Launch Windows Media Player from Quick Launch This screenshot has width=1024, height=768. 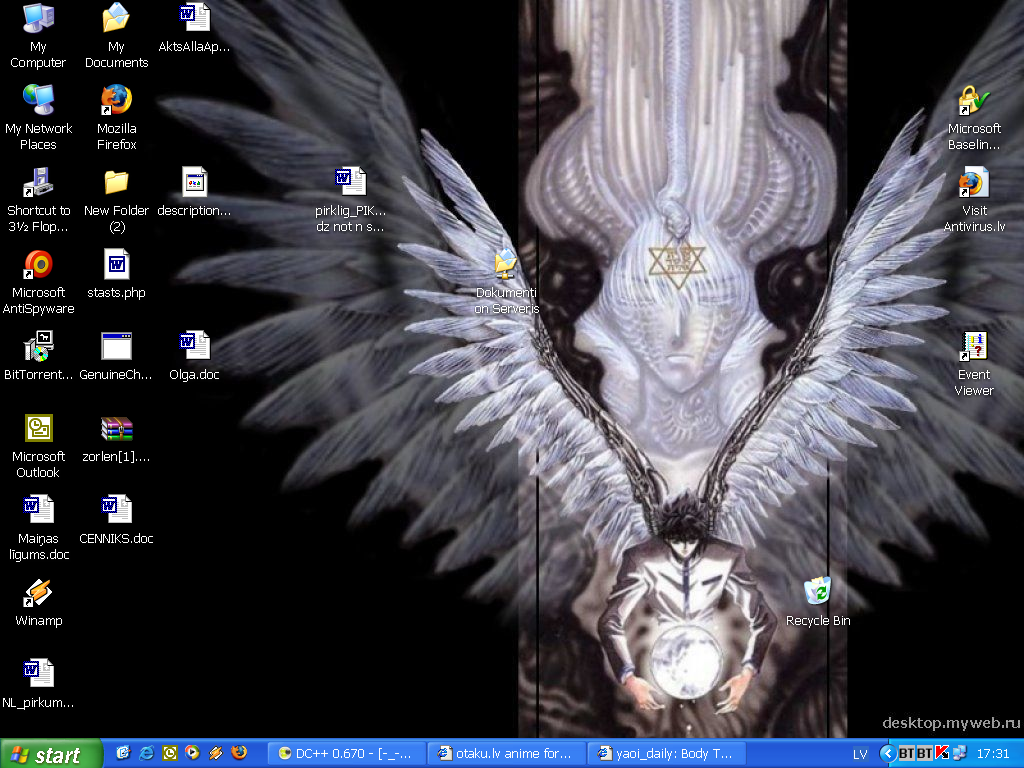tap(192, 753)
